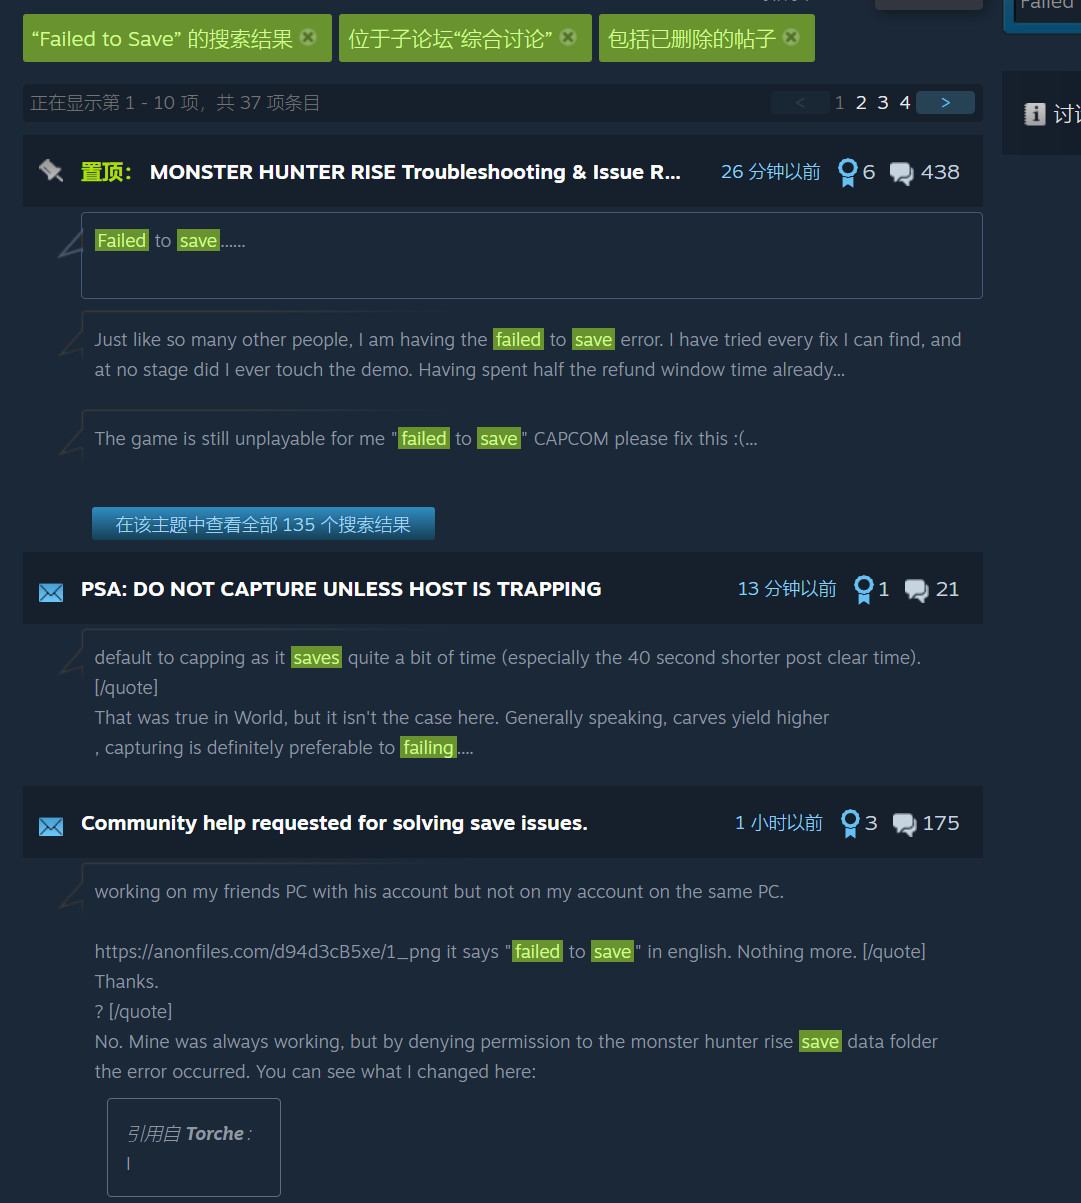Open PSA: DO NOT CAPTURE thread
The image size is (1081, 1203).
(341, 589)
